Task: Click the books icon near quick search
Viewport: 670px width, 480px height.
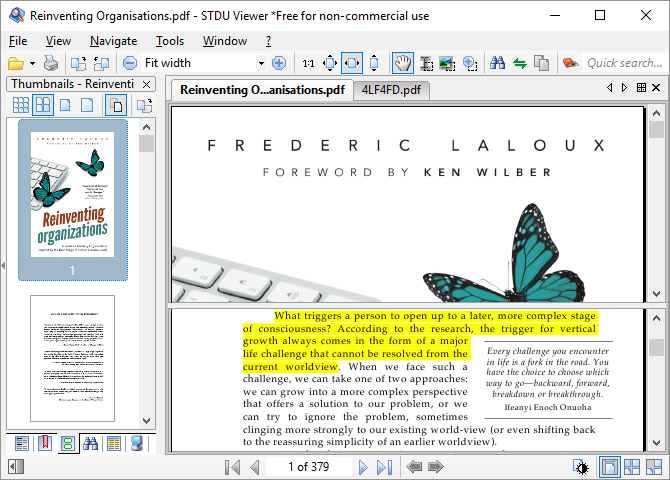Action: tap(570, 63)
